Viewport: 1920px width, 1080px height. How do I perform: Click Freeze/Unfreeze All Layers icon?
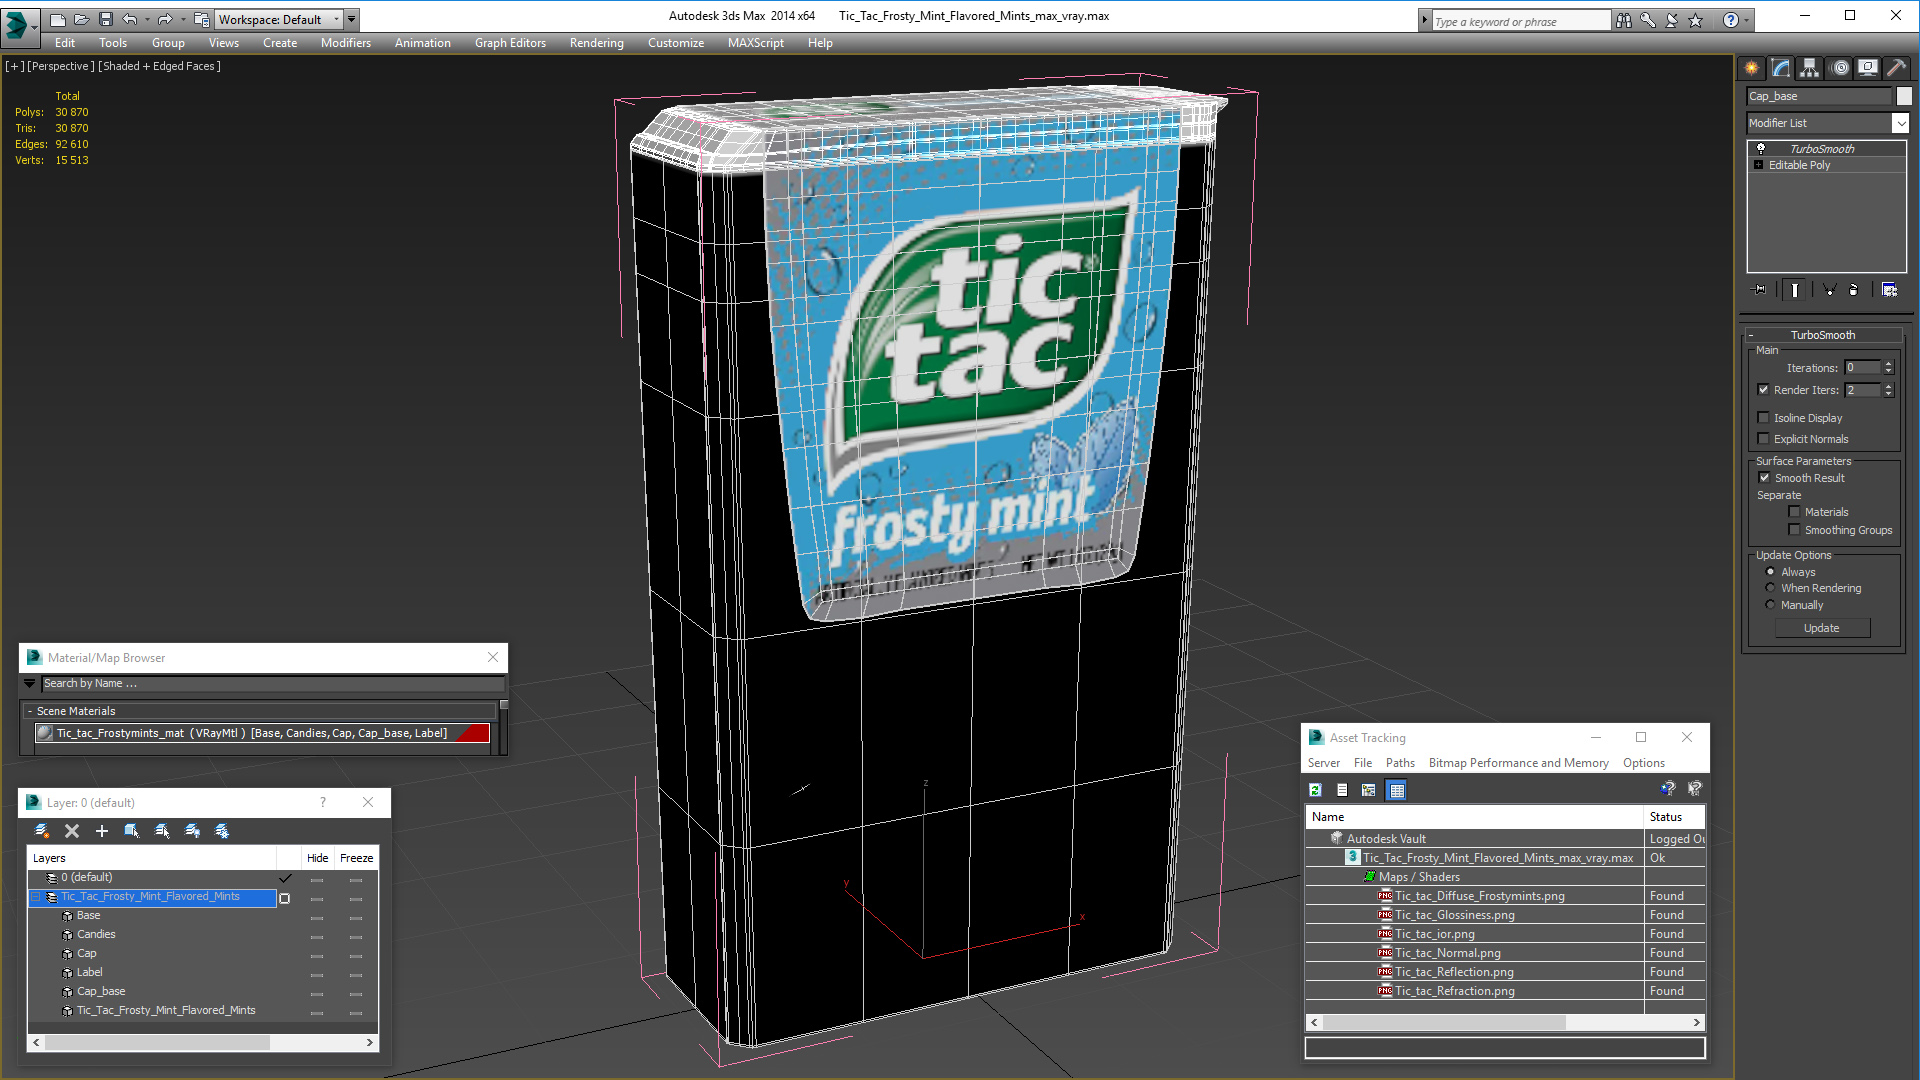click(222, 831)
